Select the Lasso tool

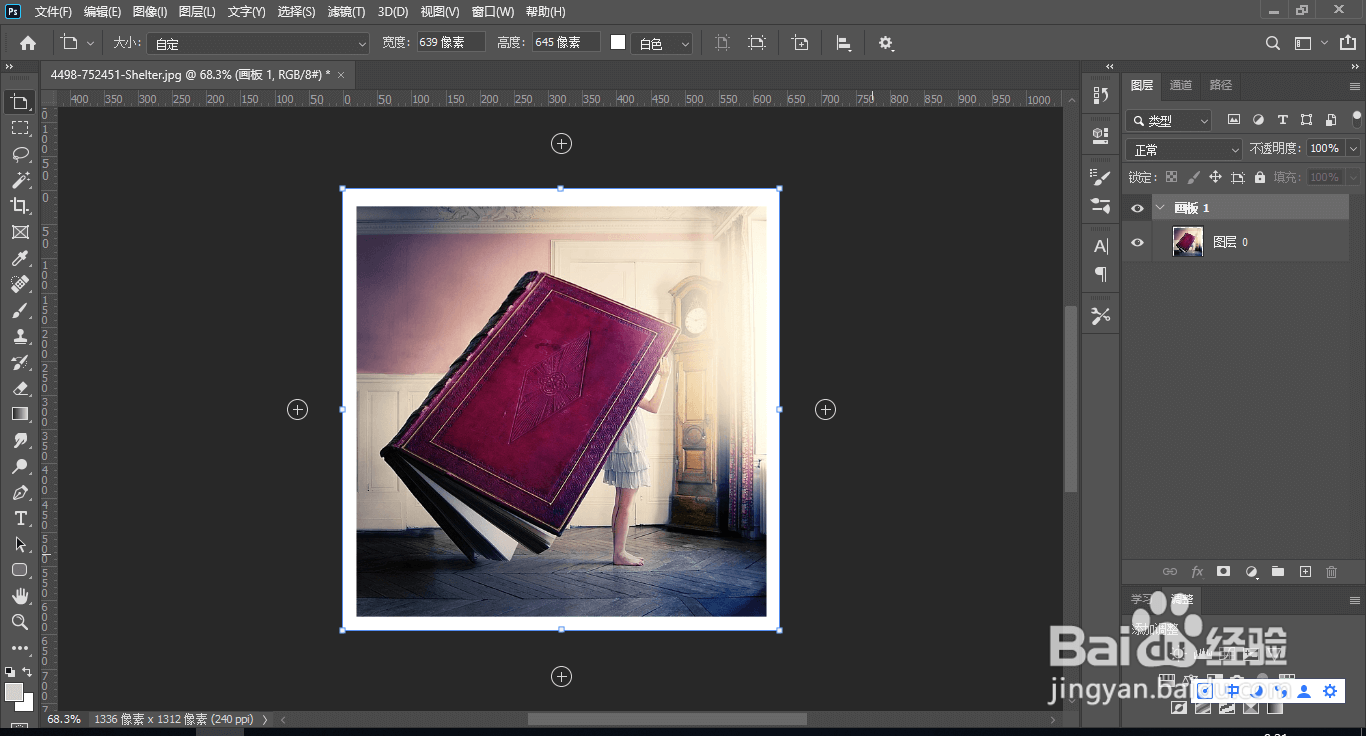tap(20, 154)
